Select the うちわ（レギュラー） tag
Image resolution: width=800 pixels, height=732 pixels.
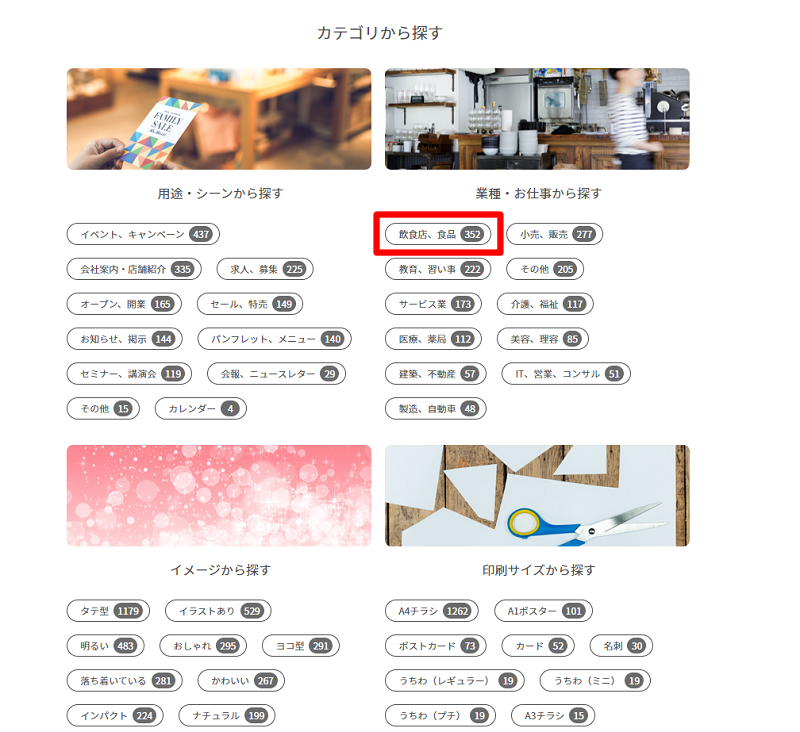pyautogui.click(x=455, y=680)
